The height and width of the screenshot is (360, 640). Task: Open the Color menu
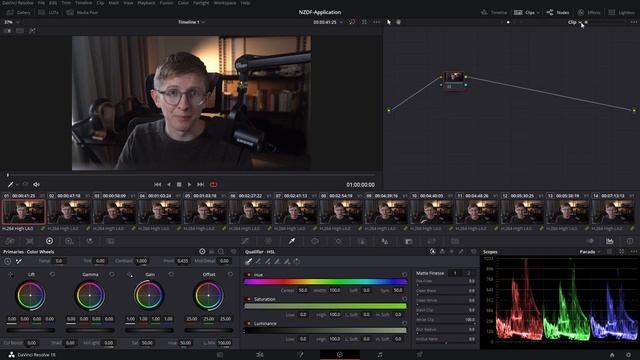[x=183, y=3]
